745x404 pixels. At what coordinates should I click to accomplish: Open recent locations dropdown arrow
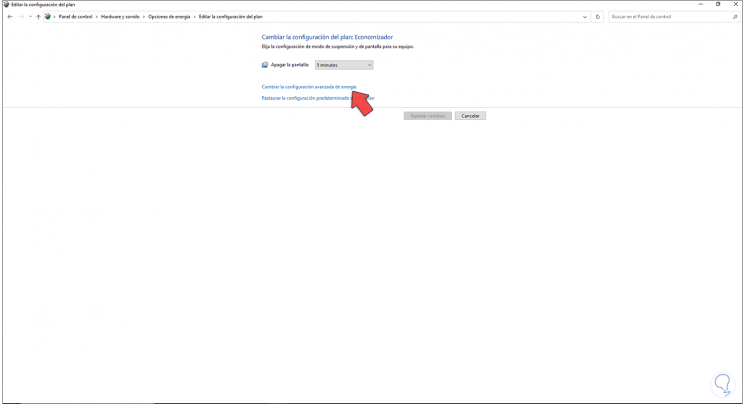click(x=30, y=17)
